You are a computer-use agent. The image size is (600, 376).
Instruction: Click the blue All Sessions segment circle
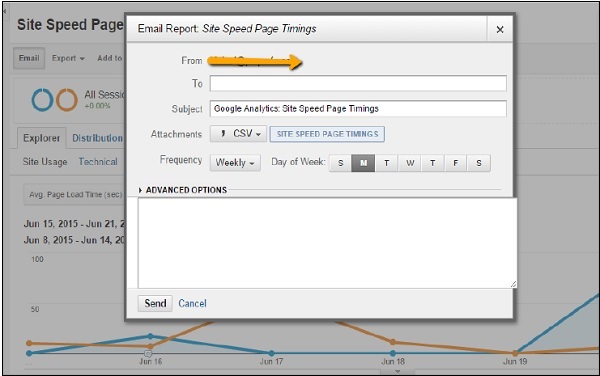coord(42,100)
